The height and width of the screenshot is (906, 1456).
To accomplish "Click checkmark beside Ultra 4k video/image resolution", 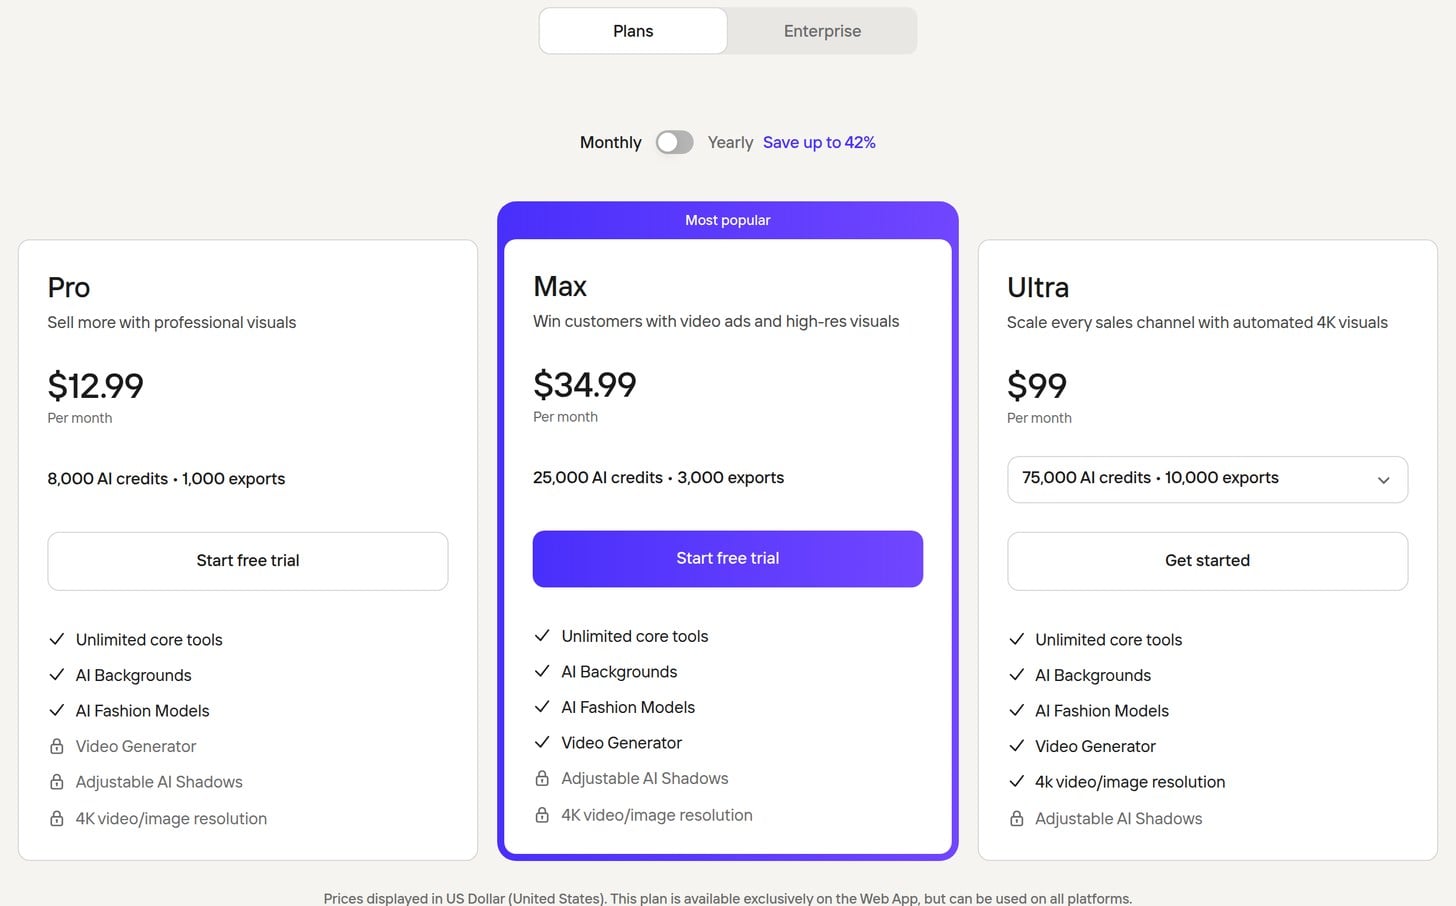I will (x=1016, y=782).
